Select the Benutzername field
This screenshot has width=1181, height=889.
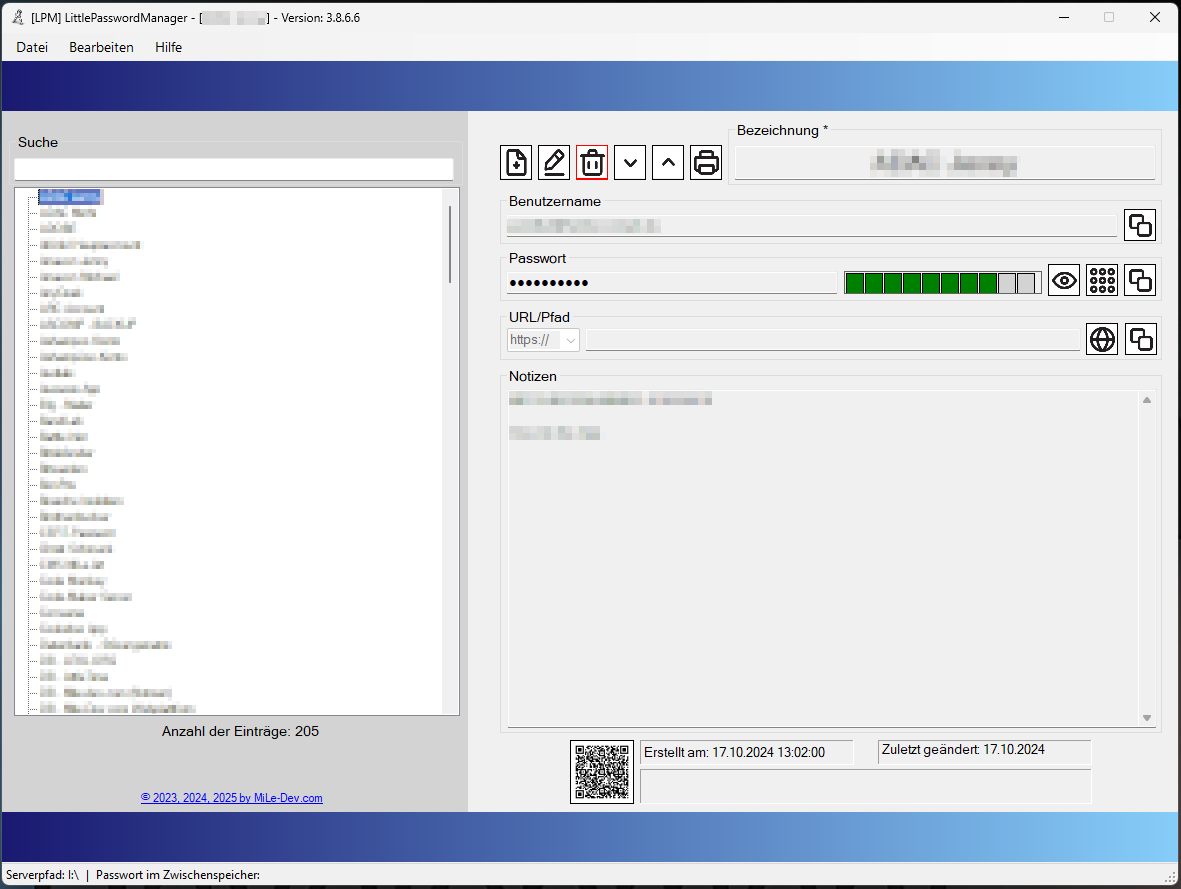pos(812,225)
